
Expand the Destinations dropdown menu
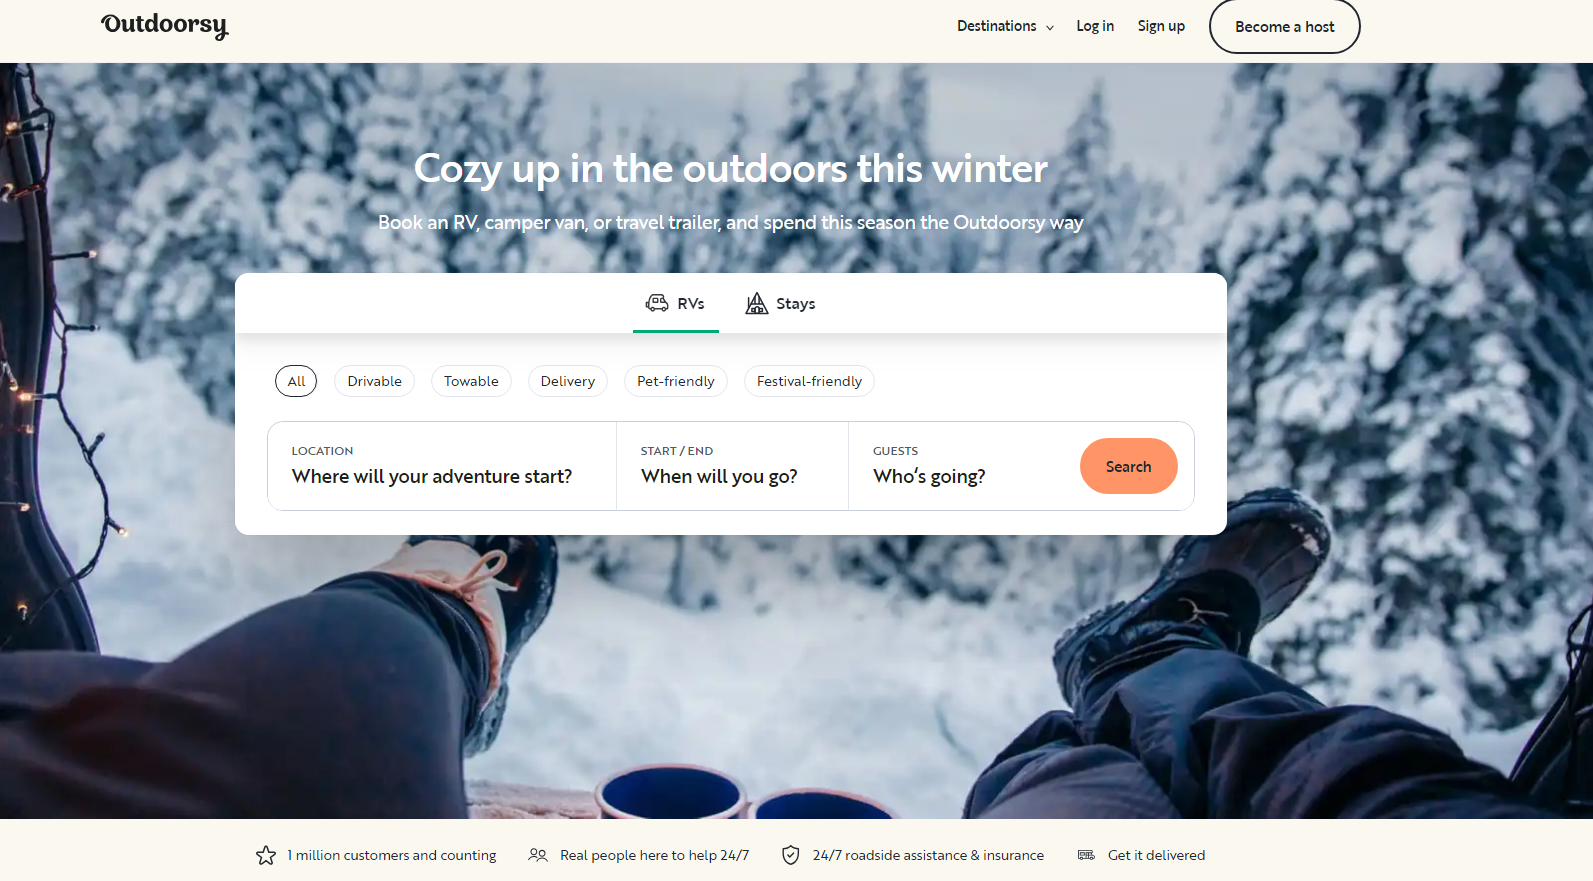point(1005,26)
